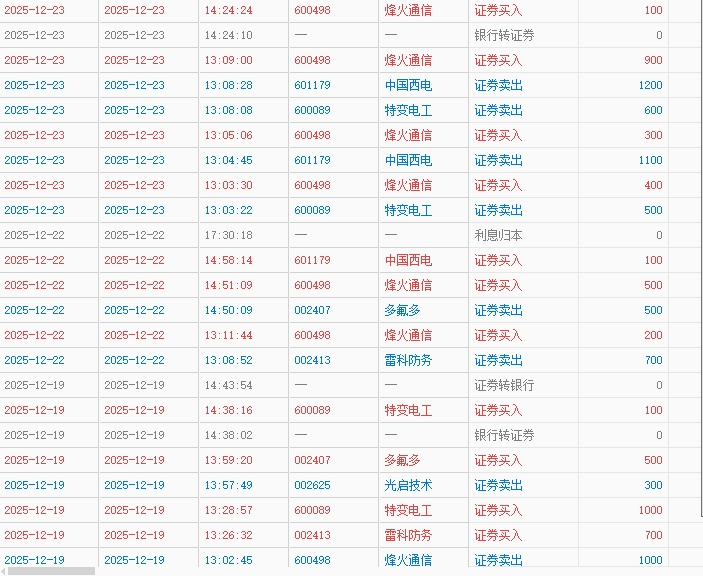Click the 14:38:16 time cell
Viewport: 703px width, 576px height.
point(229,410)
